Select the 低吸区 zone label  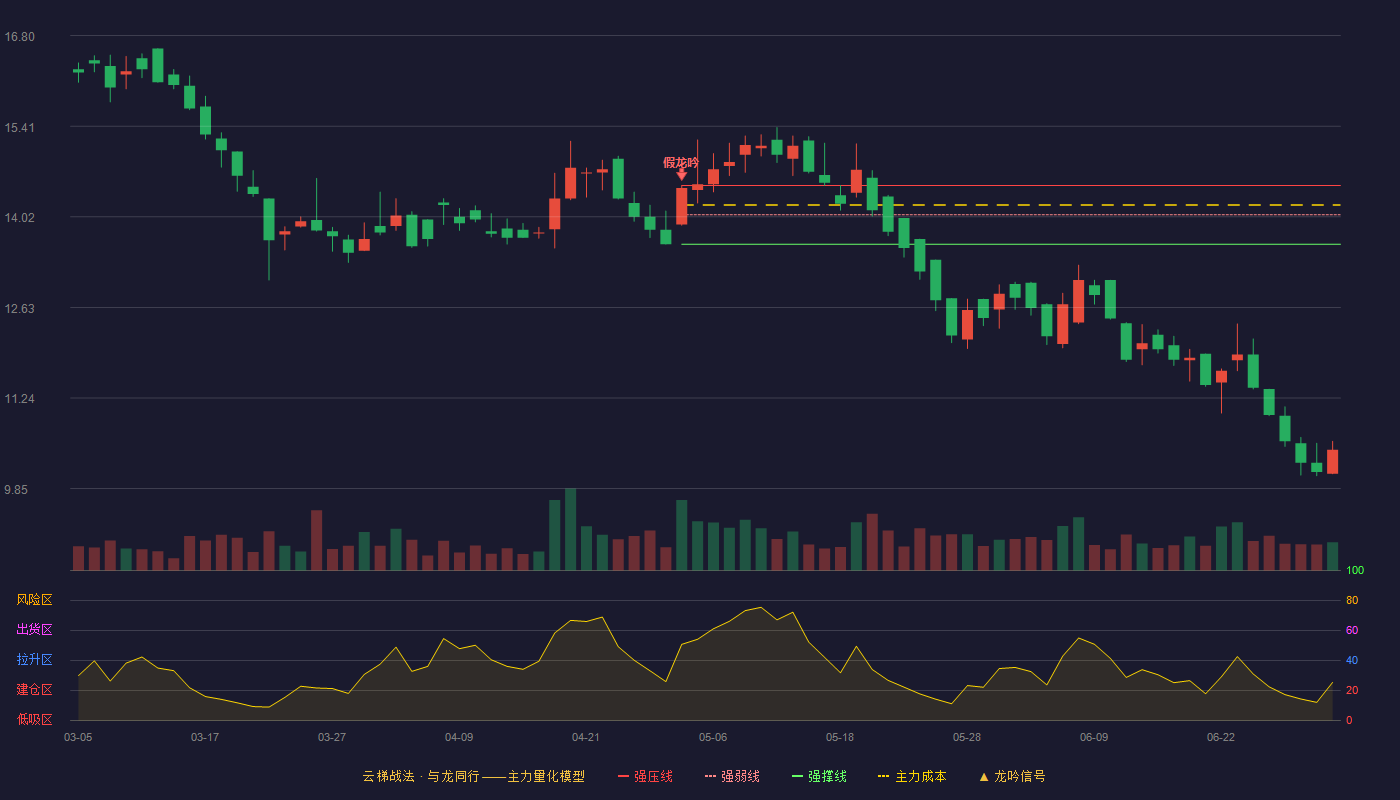click(34, 719)
